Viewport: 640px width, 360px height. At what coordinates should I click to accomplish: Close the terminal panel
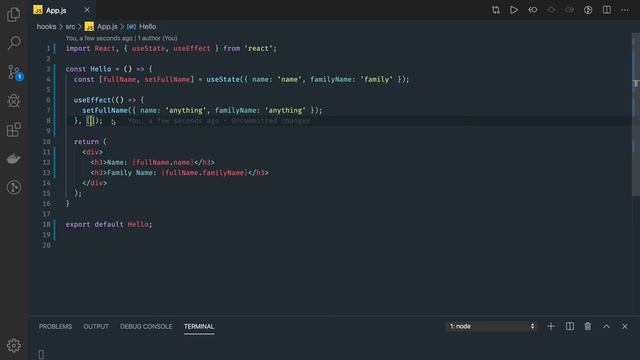pyautogui.click(x=625, y=326)
